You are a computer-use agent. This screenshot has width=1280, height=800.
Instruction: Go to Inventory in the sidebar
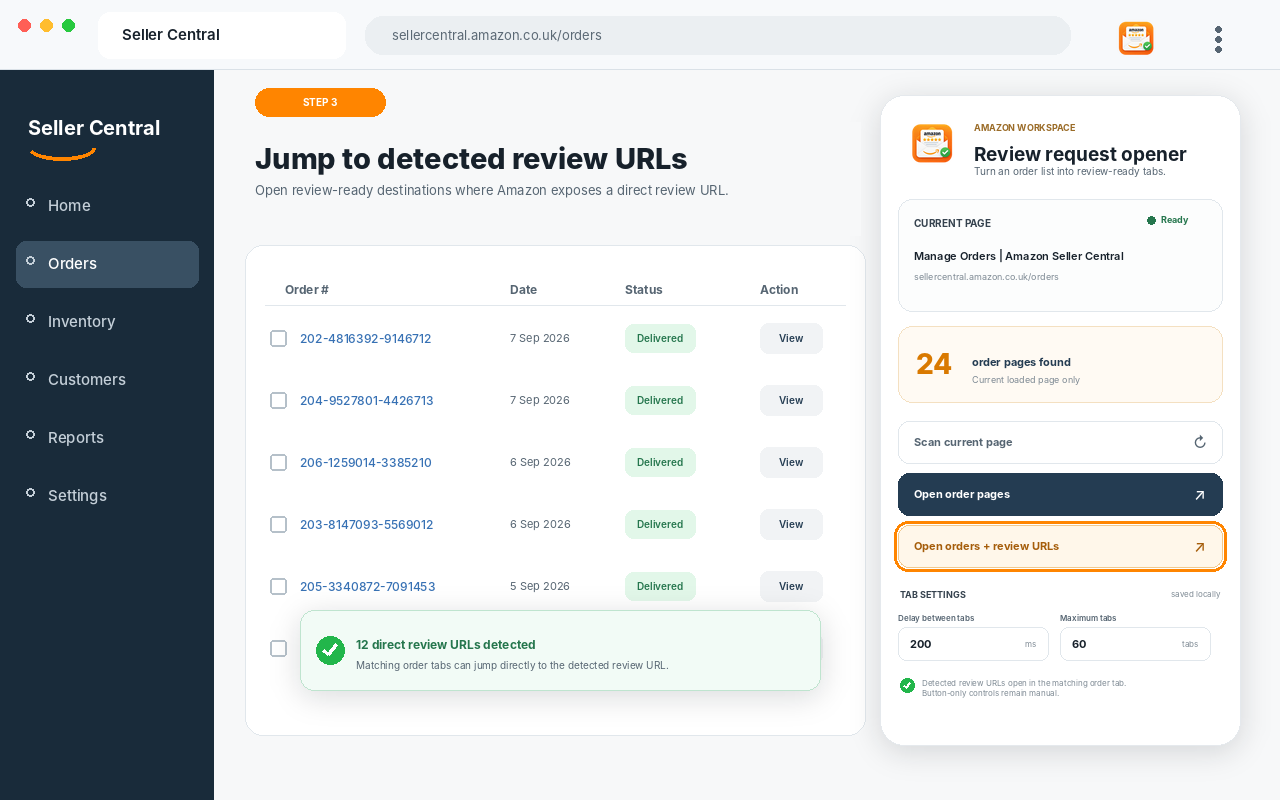107,321
